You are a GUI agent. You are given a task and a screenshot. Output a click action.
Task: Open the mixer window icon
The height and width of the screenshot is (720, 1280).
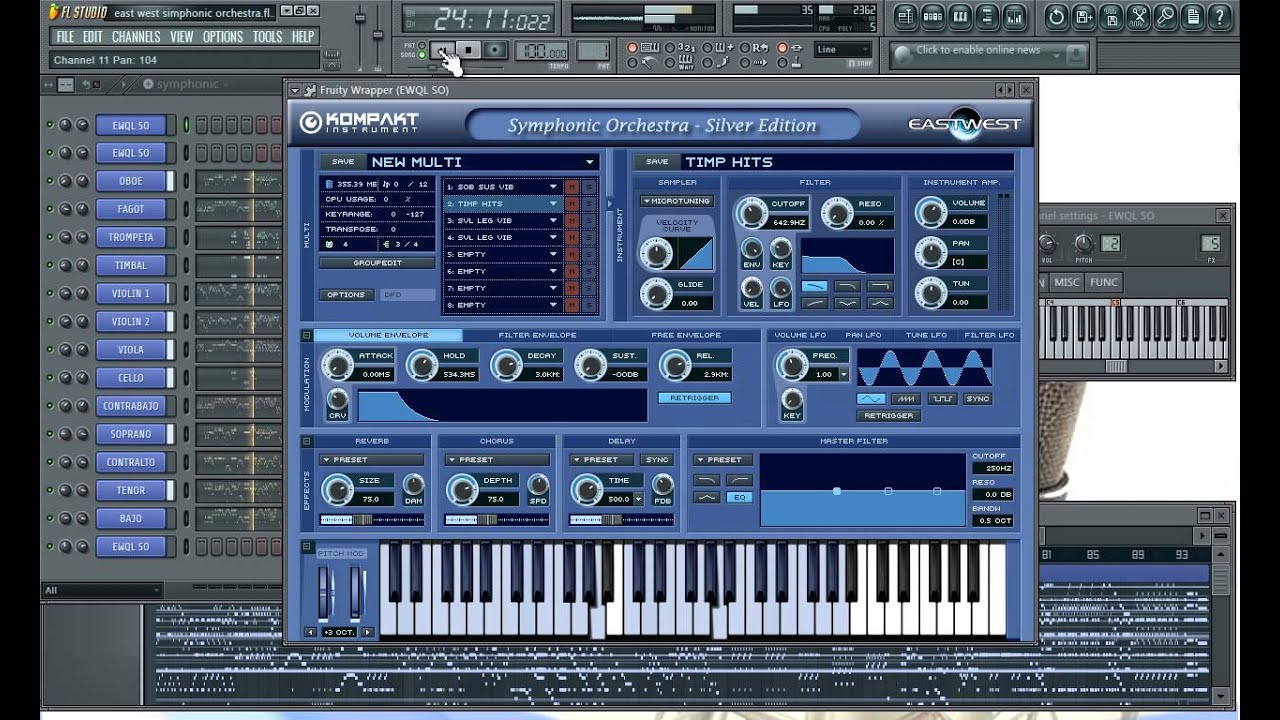pos(1016,16)
